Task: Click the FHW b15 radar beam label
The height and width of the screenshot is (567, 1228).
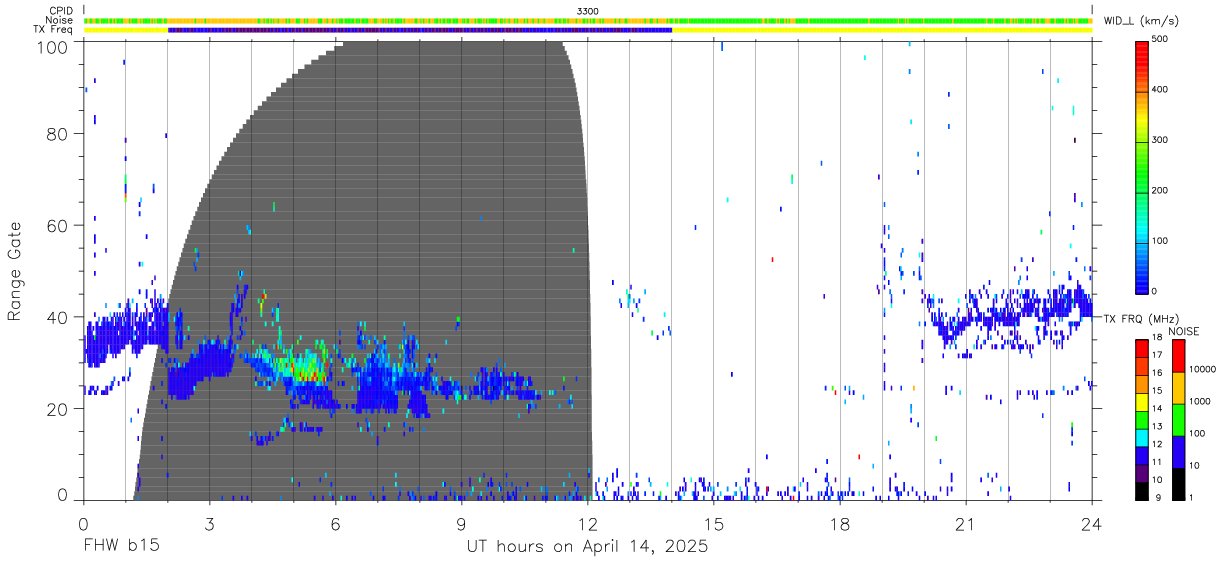Action: (121, 547)
